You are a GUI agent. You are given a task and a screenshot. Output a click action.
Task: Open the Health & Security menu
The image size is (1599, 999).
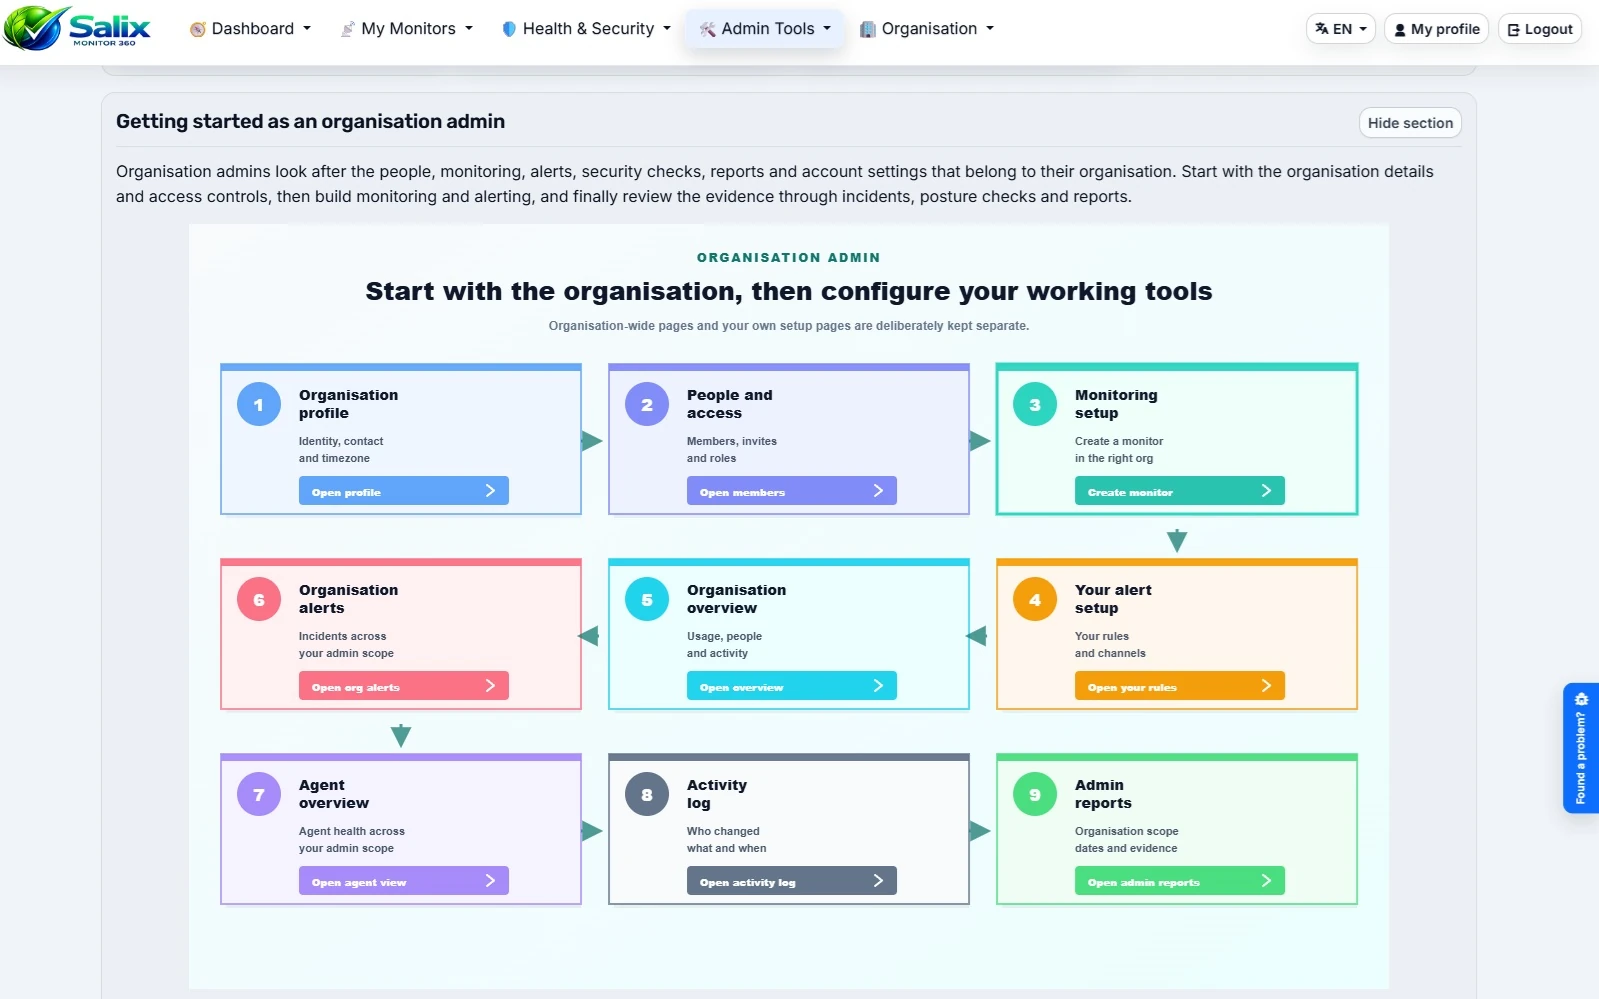point(586,29)
